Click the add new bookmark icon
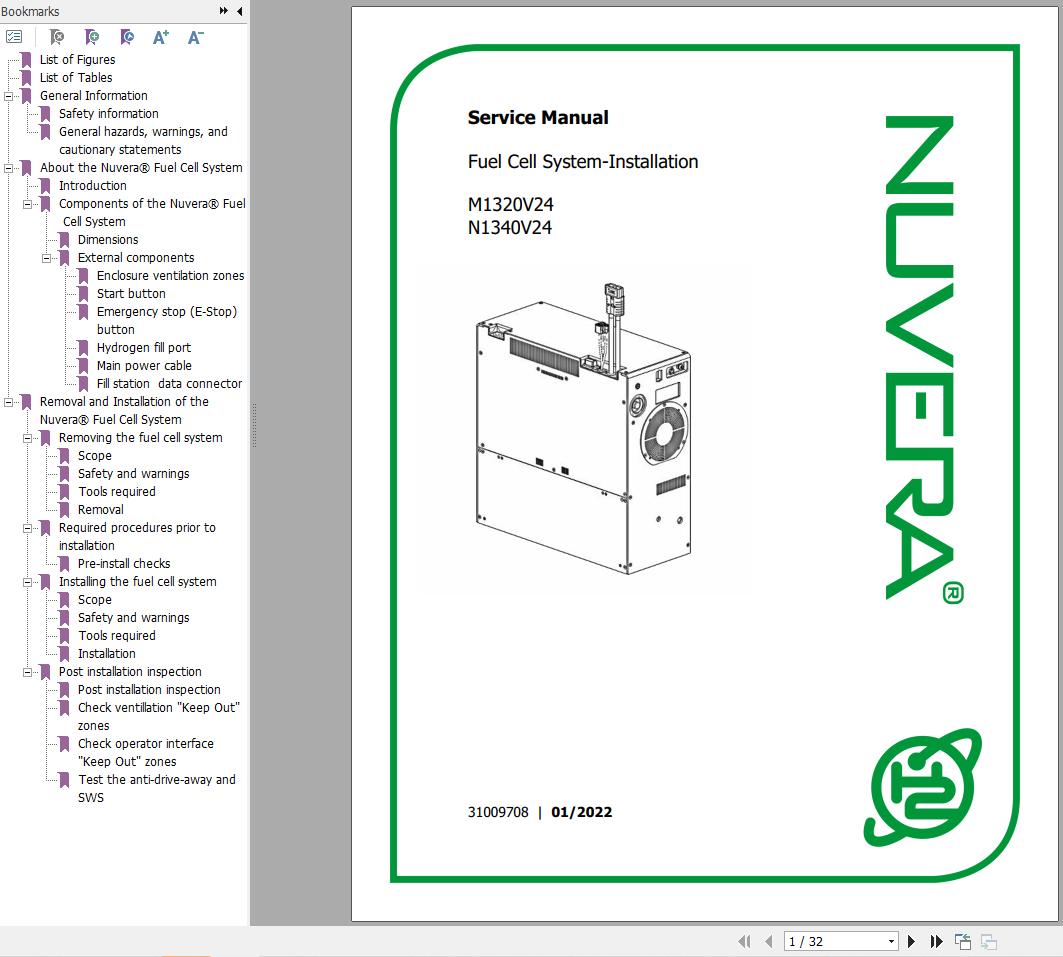Image resolution: width=1063 pixels, height=957 pixels. (92, 37)
